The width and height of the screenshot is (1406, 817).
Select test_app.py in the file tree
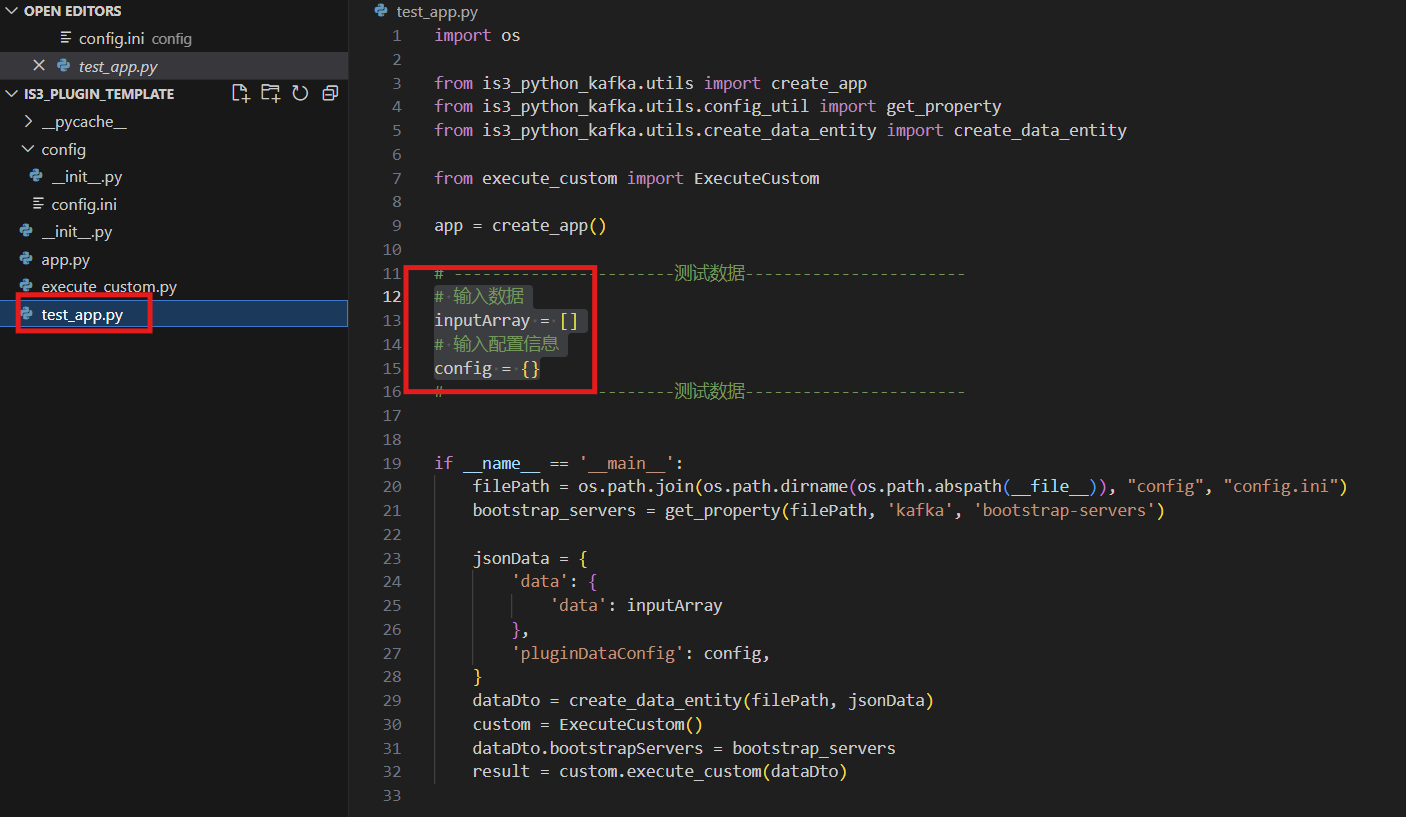point(82,315)
